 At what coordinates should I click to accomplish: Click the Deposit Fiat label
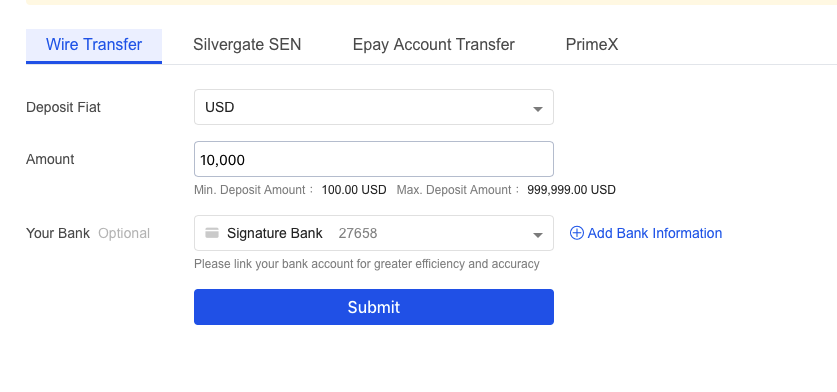coord(63,107)
